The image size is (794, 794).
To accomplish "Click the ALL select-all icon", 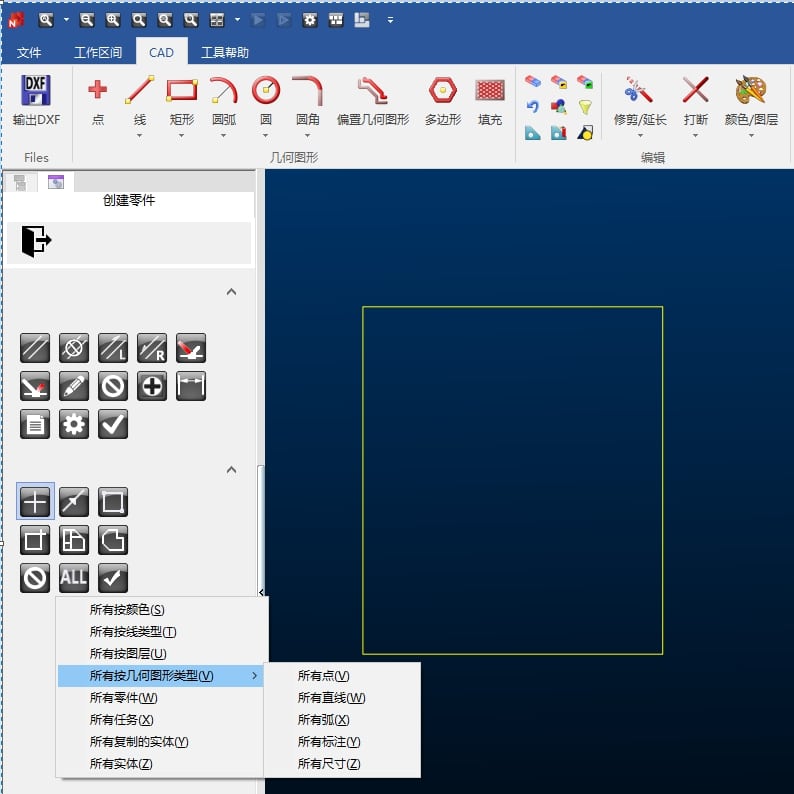I will (x=74, y=578).
